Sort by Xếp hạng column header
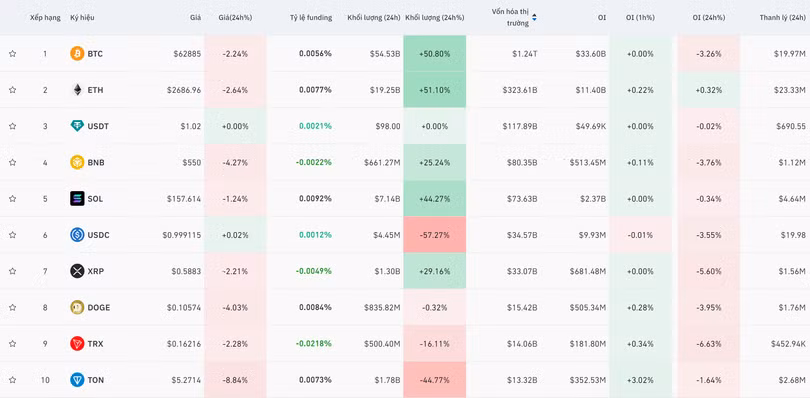The width and height of the screenshot is (810, 398). point(45,18)
